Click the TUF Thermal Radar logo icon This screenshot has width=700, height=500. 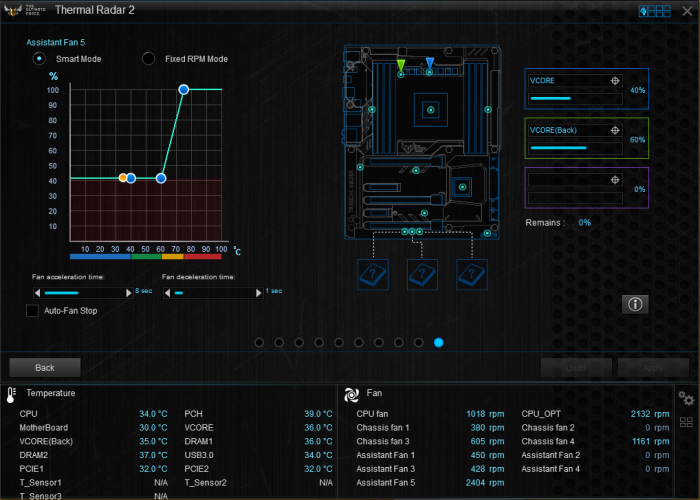(x=12, y=10)
